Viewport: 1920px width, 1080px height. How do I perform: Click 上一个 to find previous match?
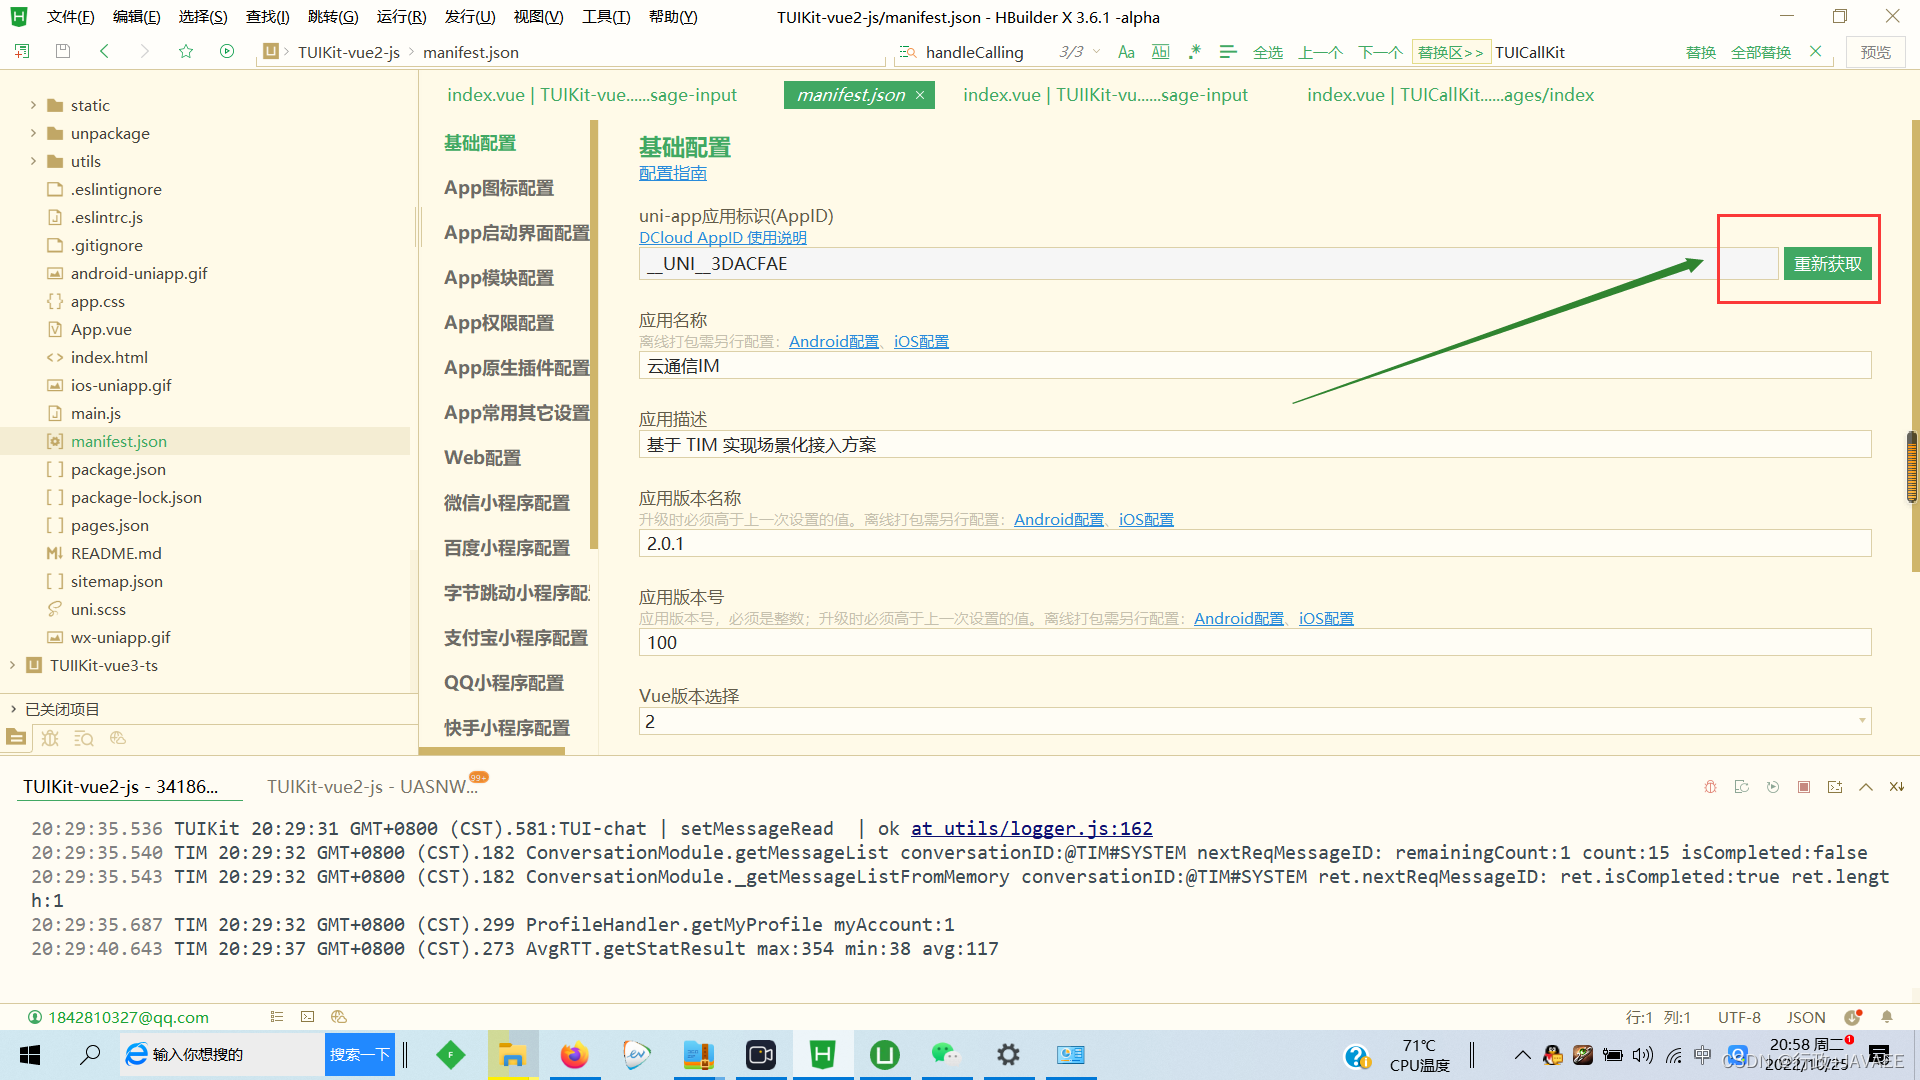click(x=1320, y=52)
